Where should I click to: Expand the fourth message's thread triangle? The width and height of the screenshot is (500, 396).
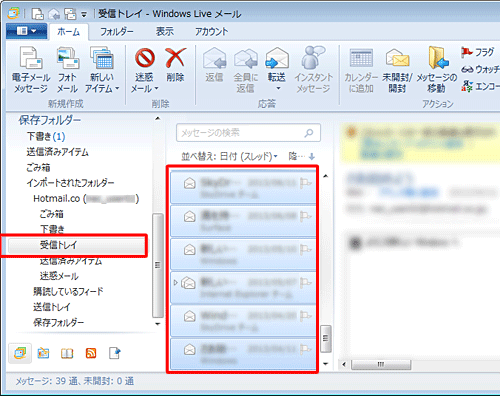click(176, 283)
